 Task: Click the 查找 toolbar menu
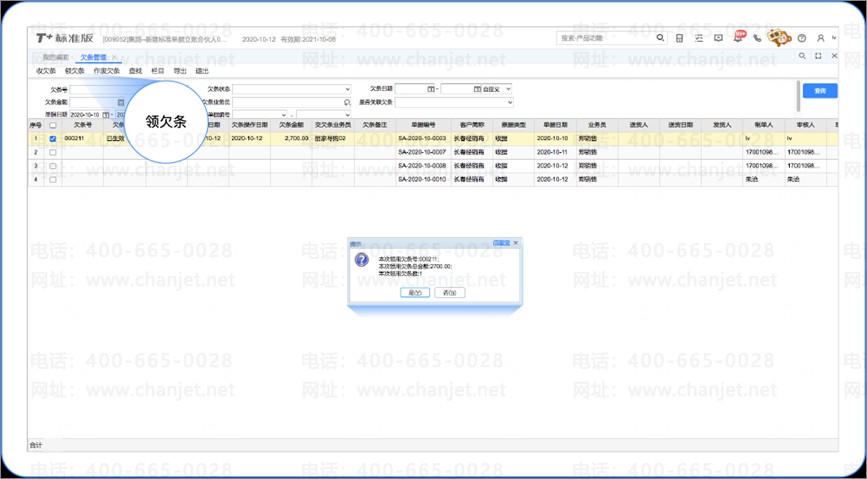point(135,71)
